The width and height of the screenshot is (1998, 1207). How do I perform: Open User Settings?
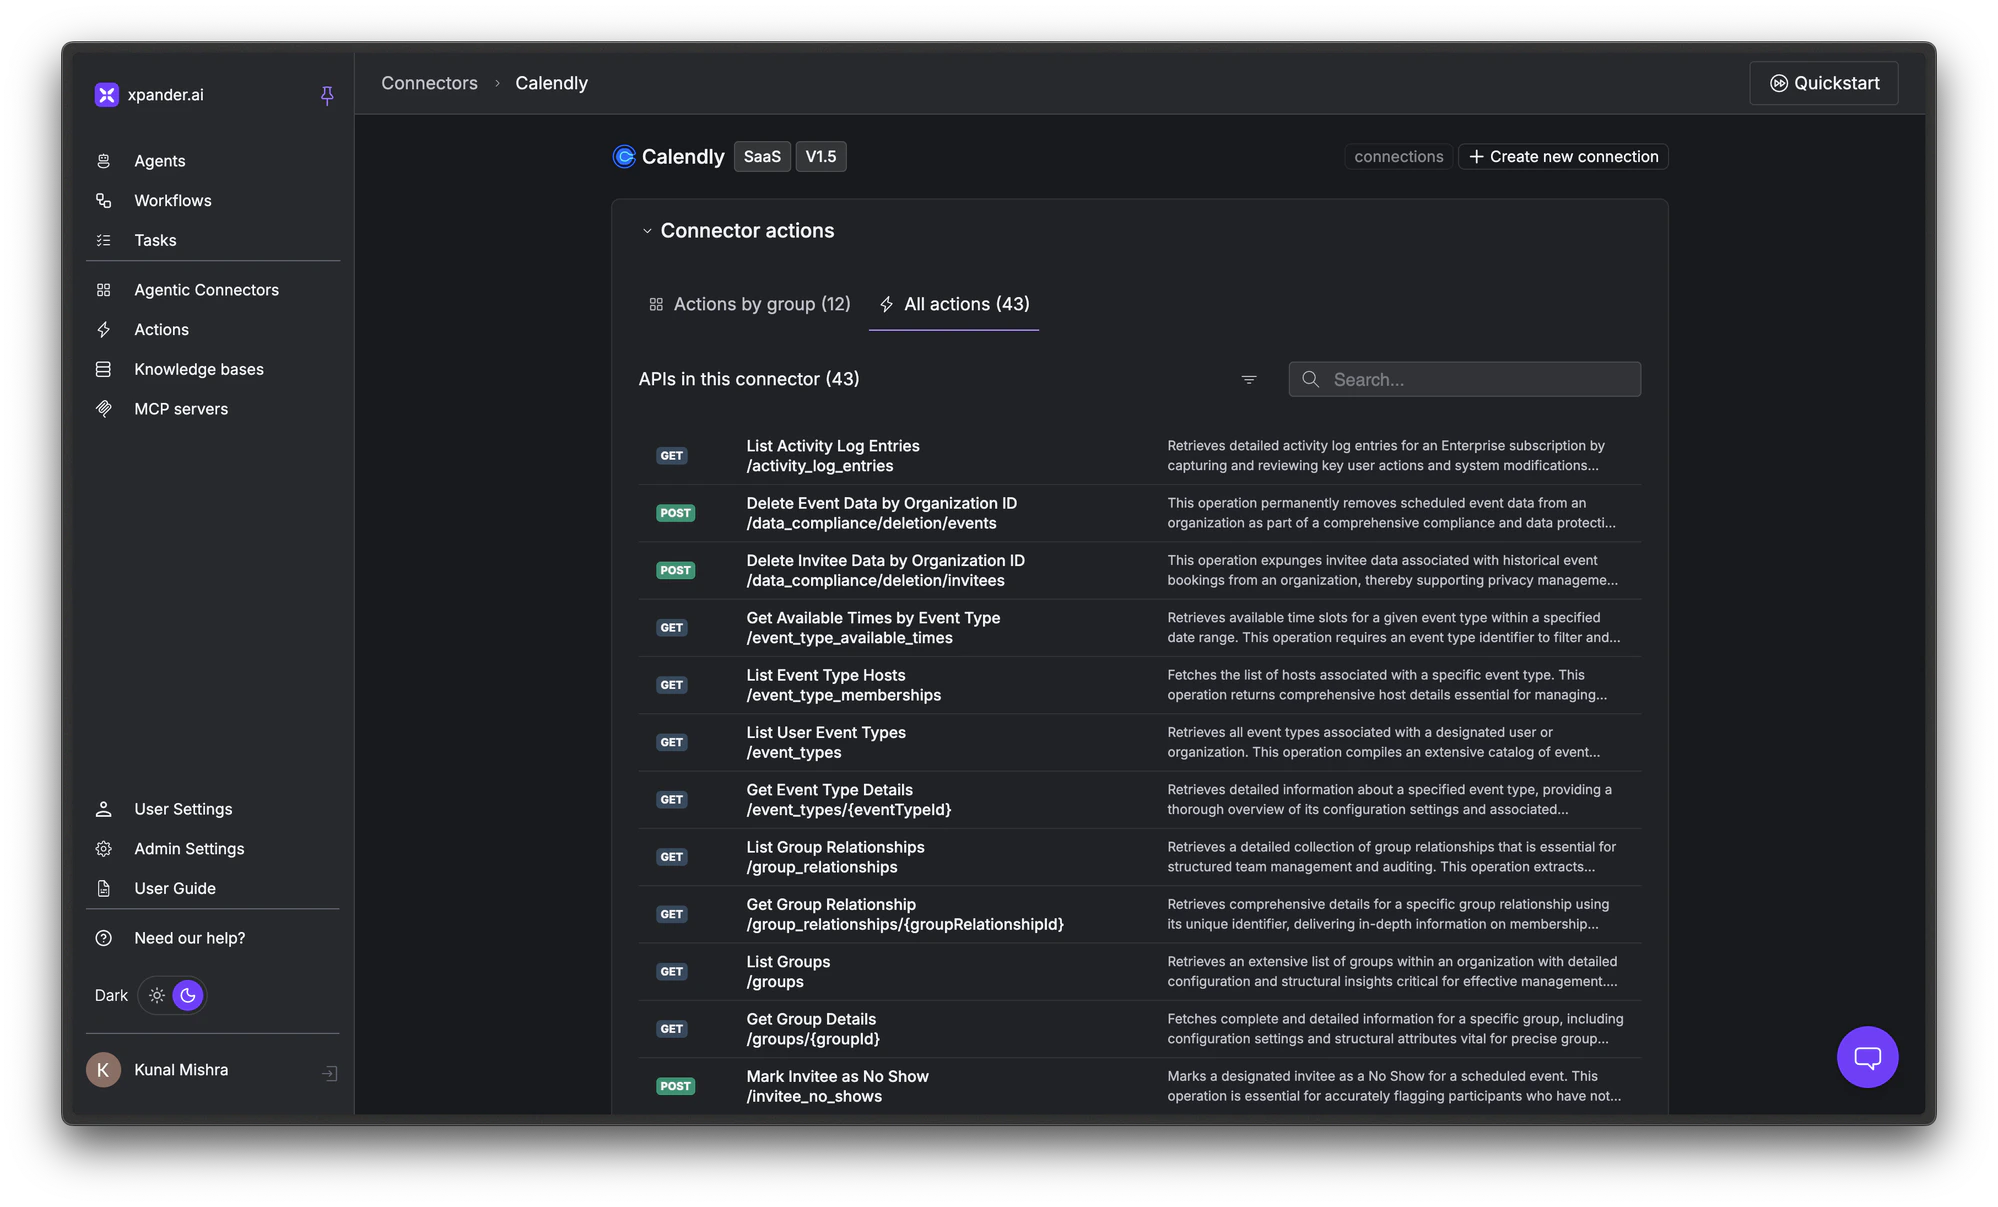[183, 808]
